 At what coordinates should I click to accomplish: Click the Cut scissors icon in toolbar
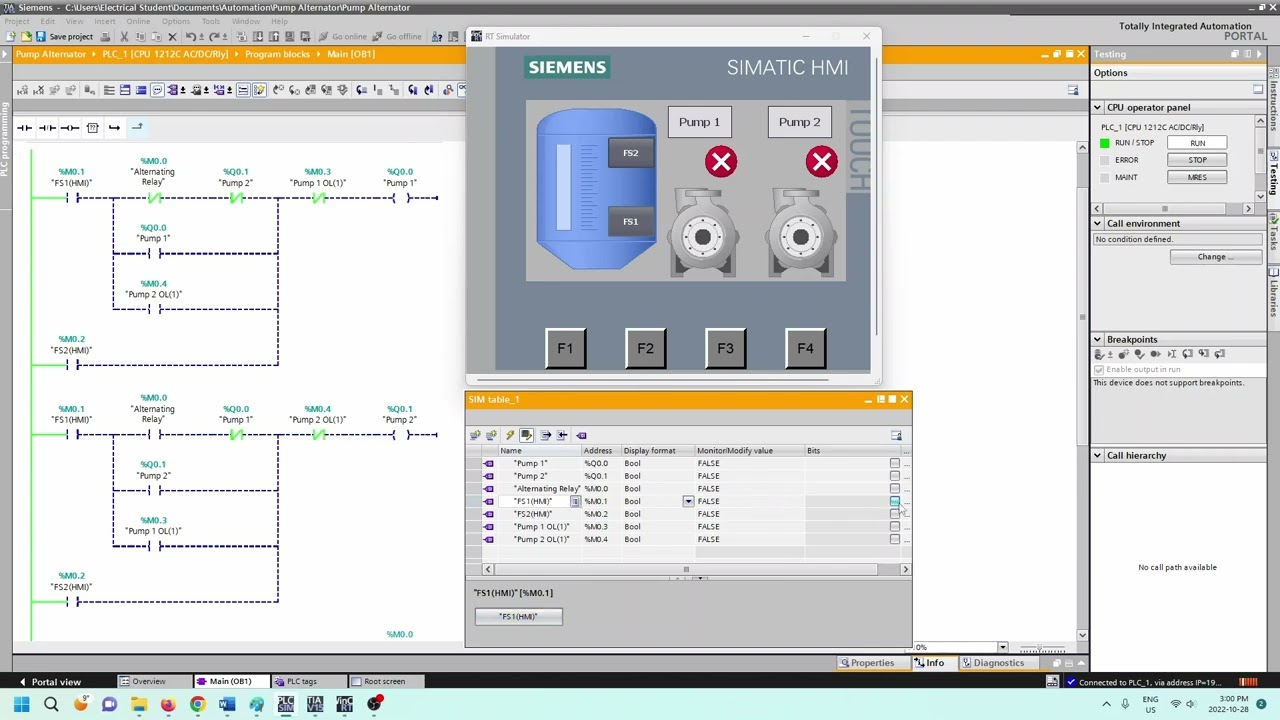tap(124, 36)
